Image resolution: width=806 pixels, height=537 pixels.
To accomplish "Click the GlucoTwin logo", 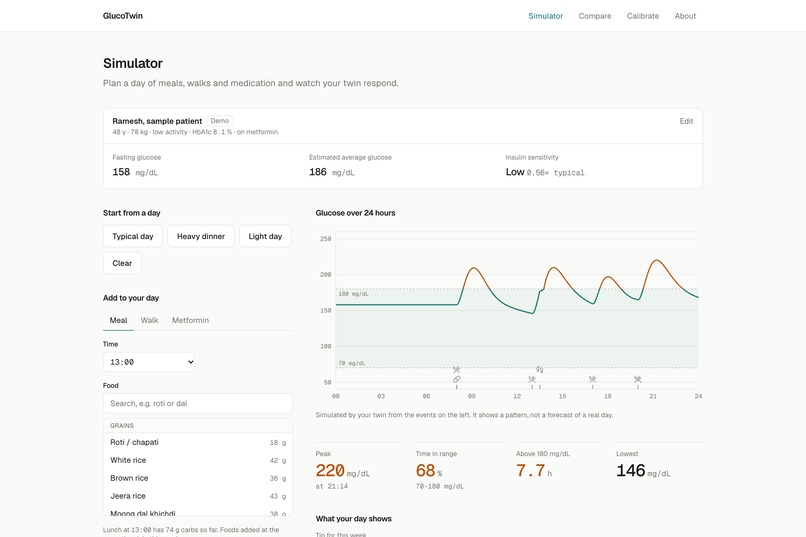I will [x=123, y=16].
